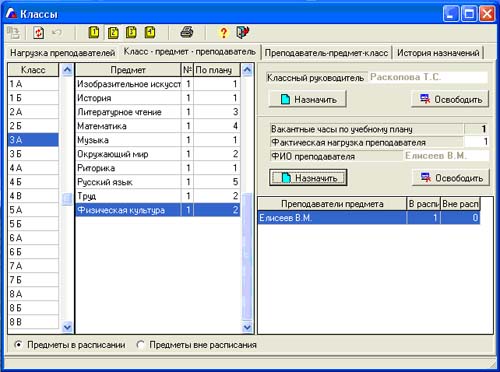
Task: Click the Классный руководитель field Раскопова Т.С.
Action: (x=428, y=77)
